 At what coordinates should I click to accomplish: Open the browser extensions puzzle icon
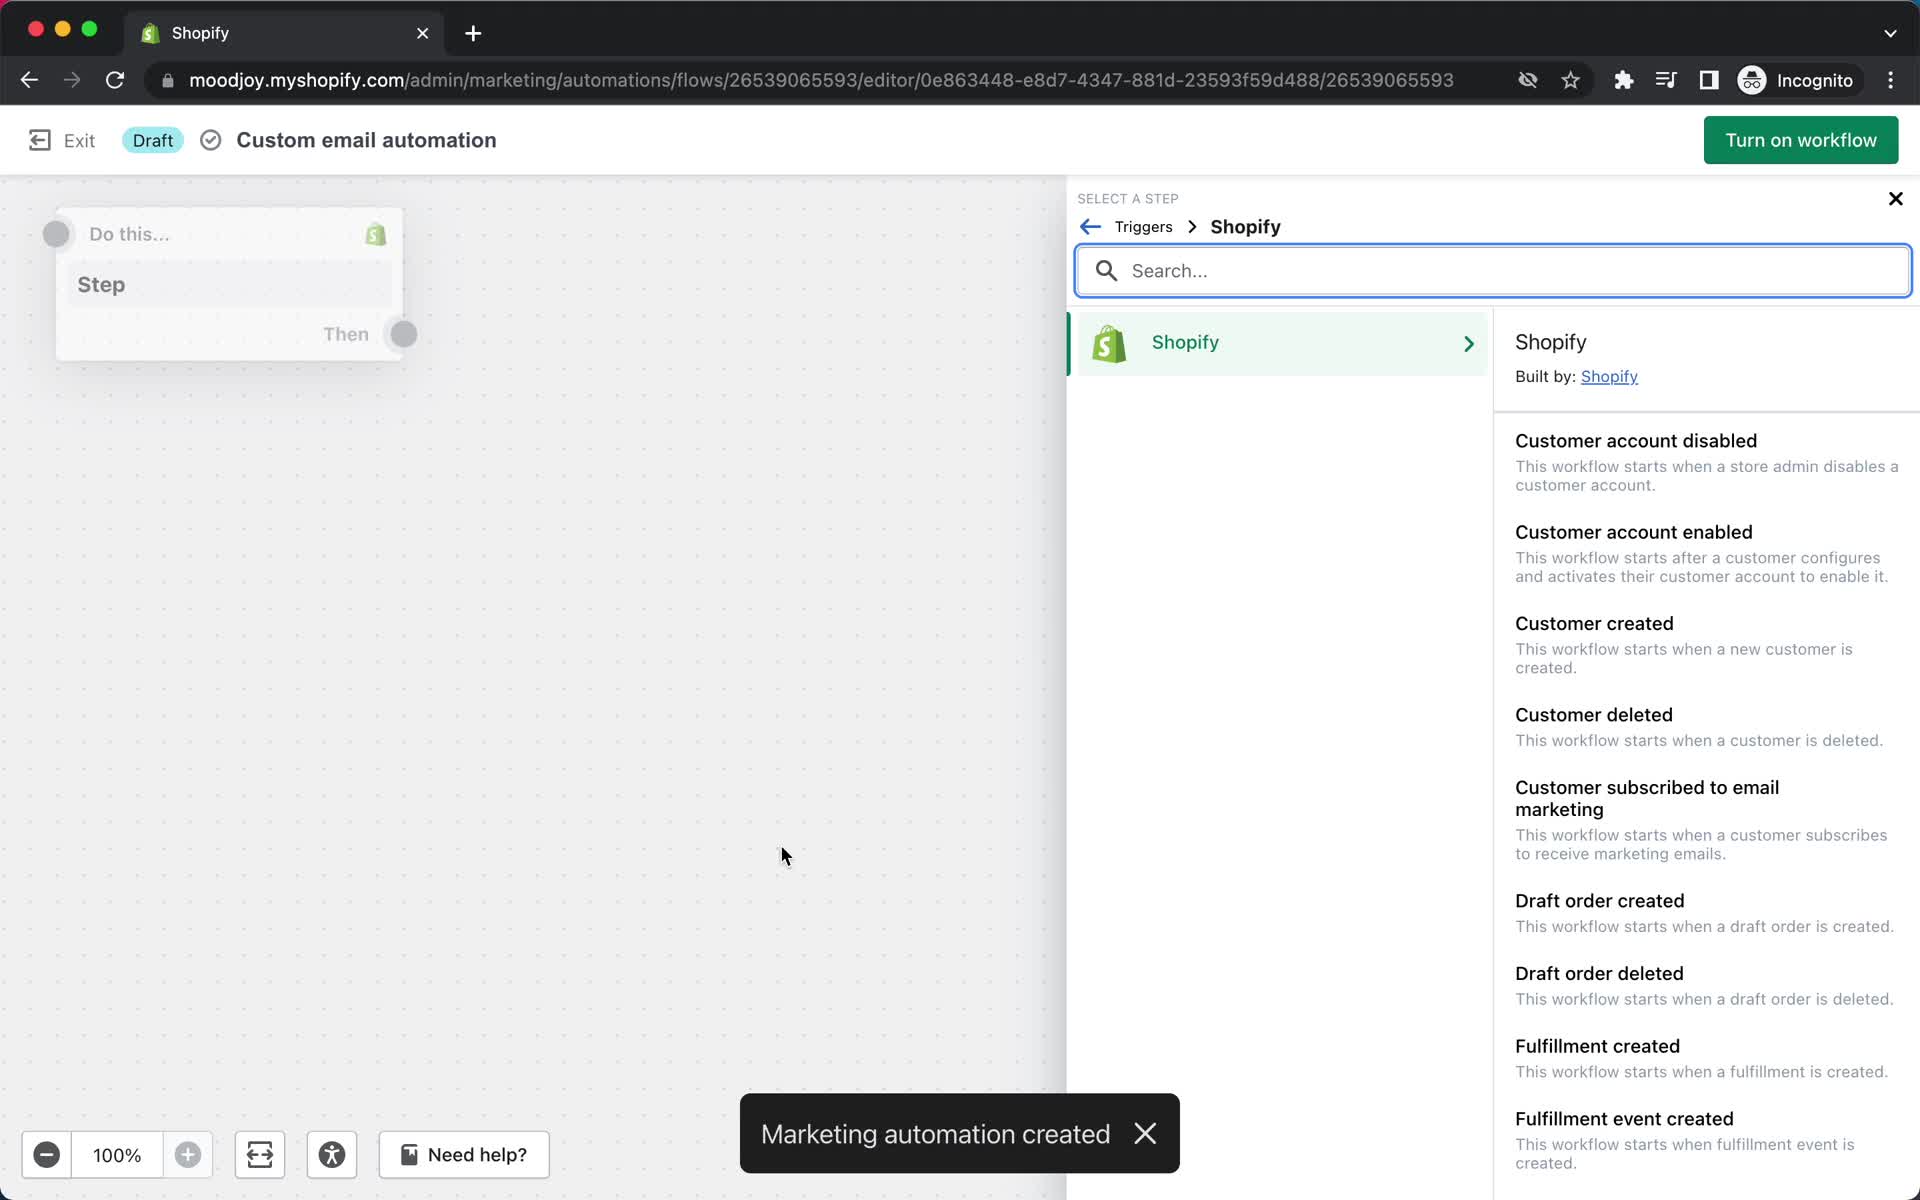tap(1623, 80)
